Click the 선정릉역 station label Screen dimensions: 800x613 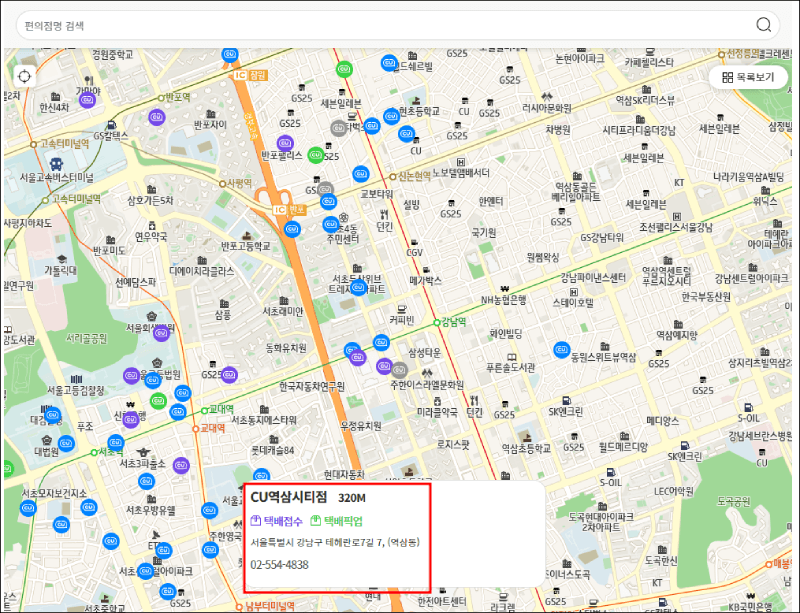coord(743,54)
